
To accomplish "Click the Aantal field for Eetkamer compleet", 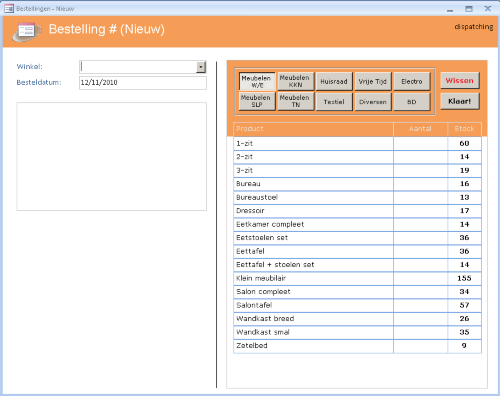I will tap(420, 225).
